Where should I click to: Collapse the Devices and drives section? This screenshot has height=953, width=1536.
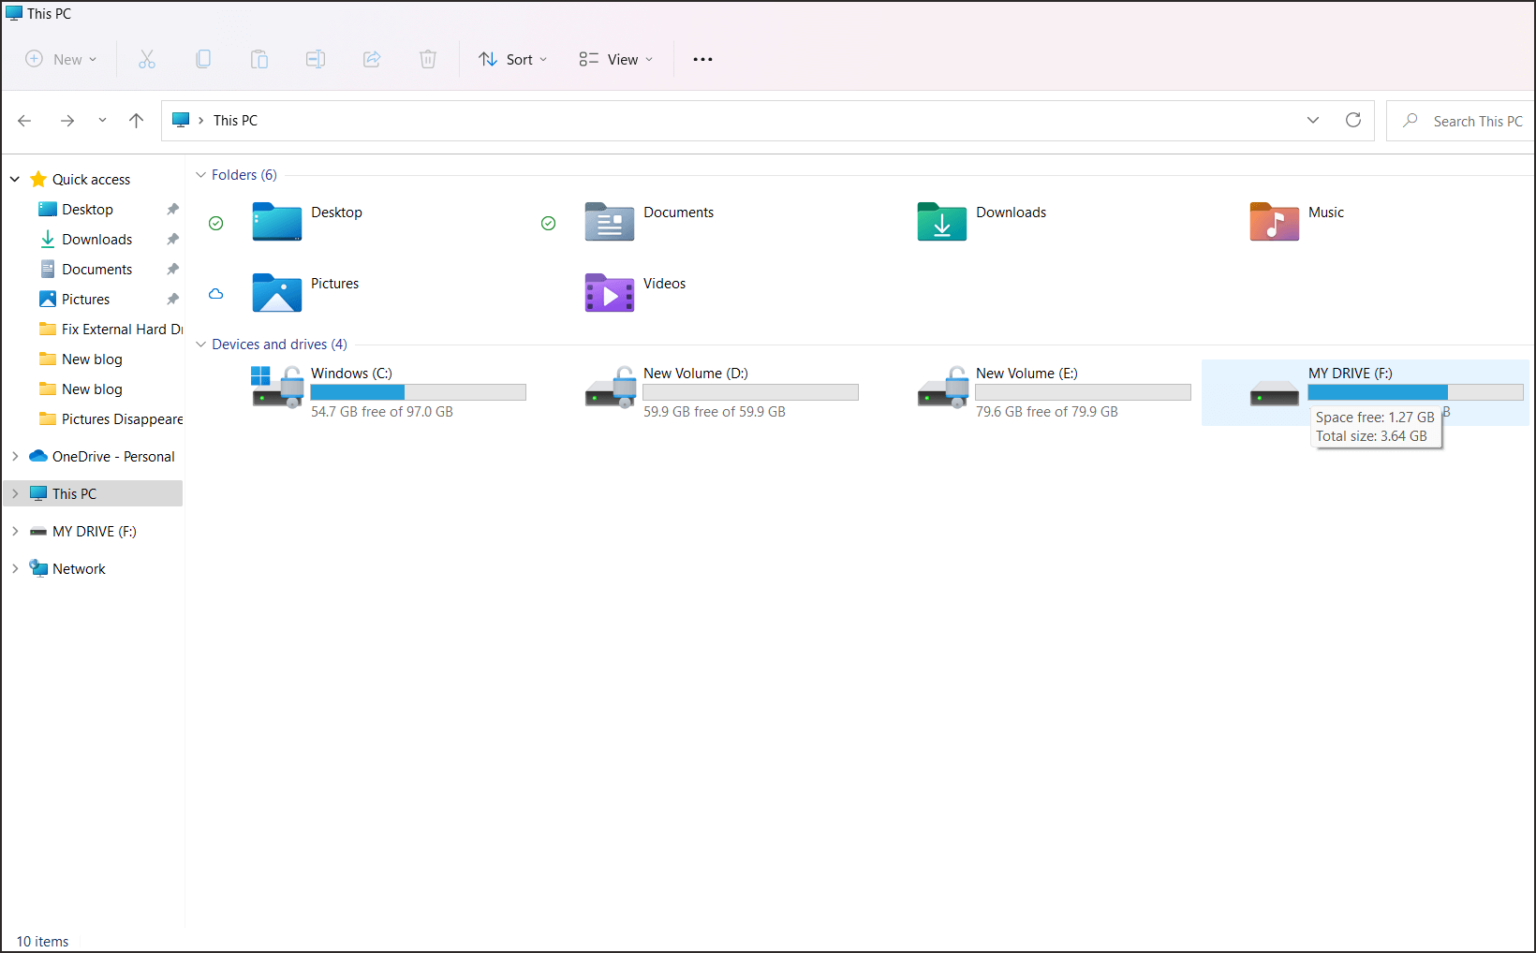point(201,344)
